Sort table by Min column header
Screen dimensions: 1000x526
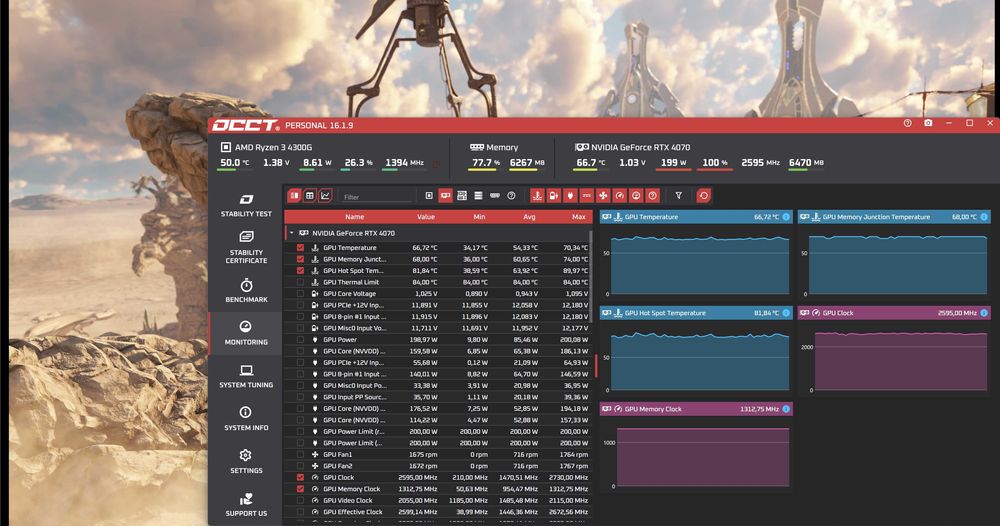pos(480,217)
